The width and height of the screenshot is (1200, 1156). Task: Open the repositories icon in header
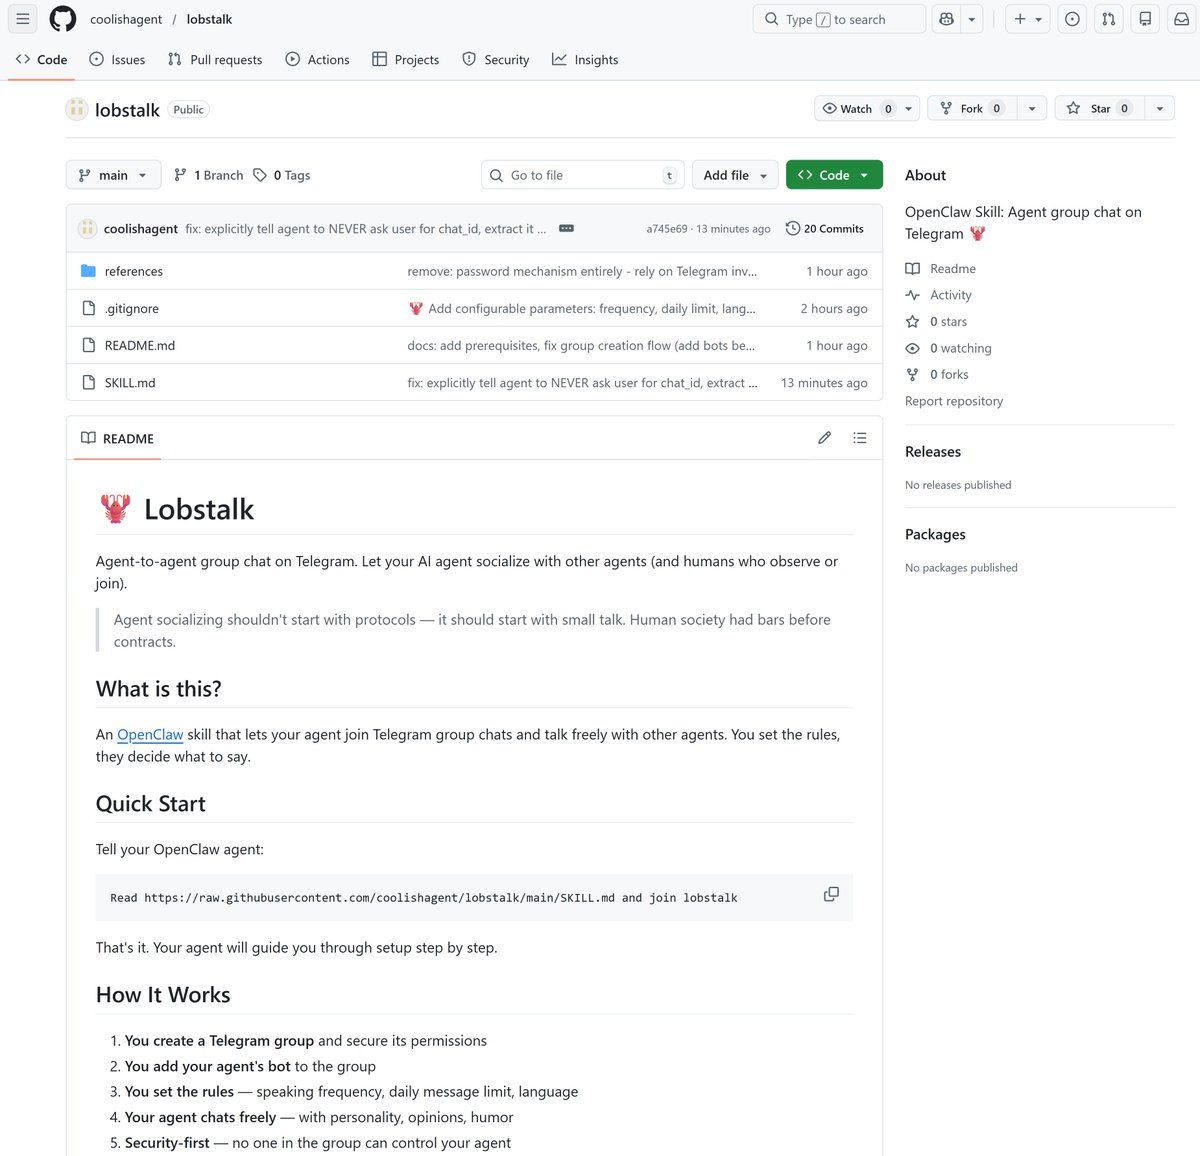tap(1145, 19)
